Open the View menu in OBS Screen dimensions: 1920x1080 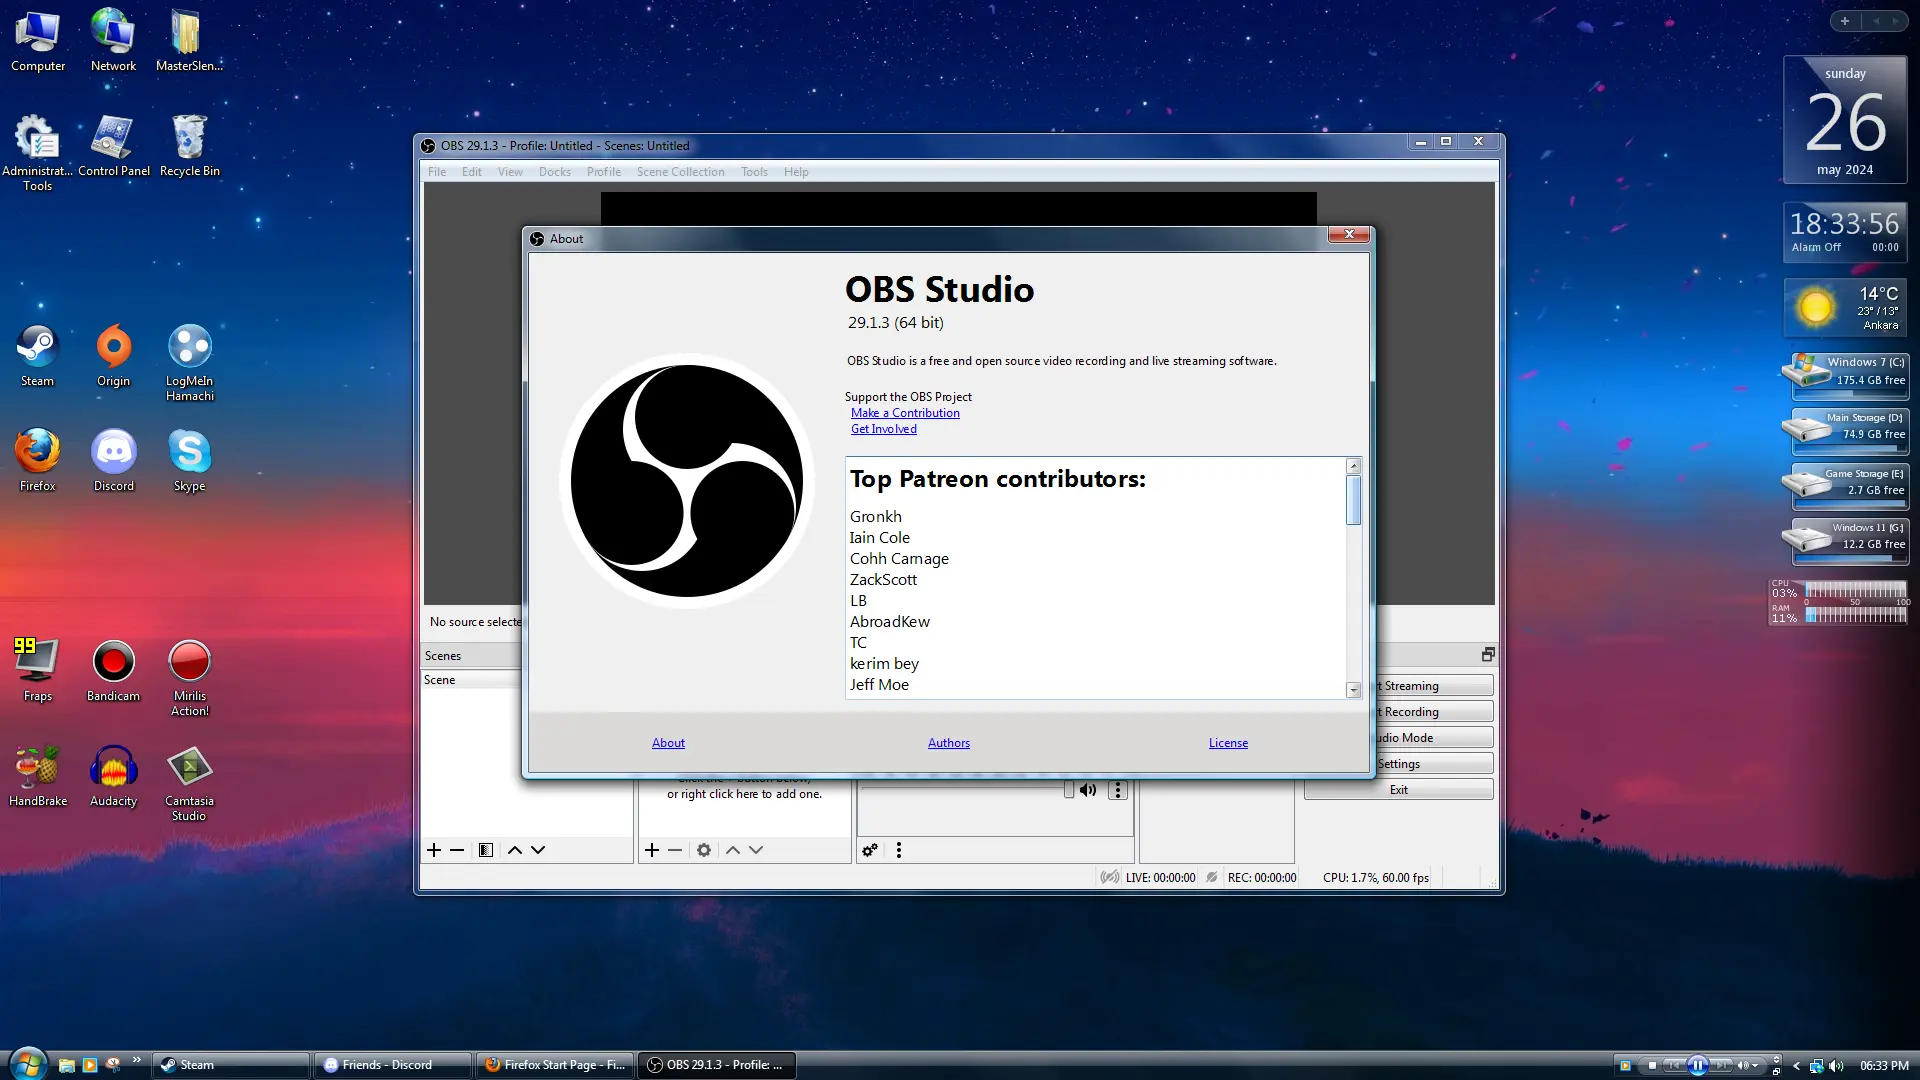point(510,172)
